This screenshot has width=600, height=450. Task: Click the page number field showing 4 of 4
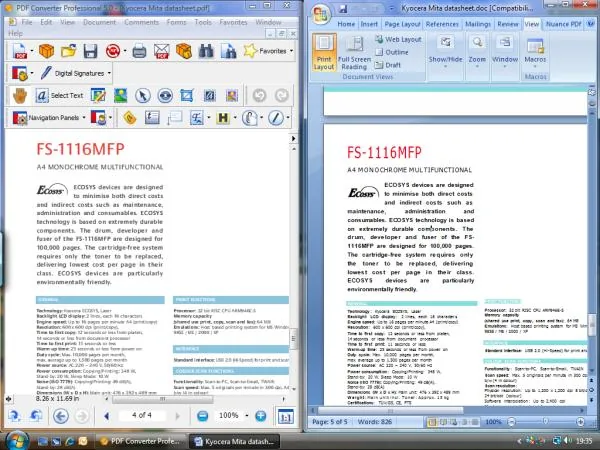pyautogui.click(x=142, y=415)
